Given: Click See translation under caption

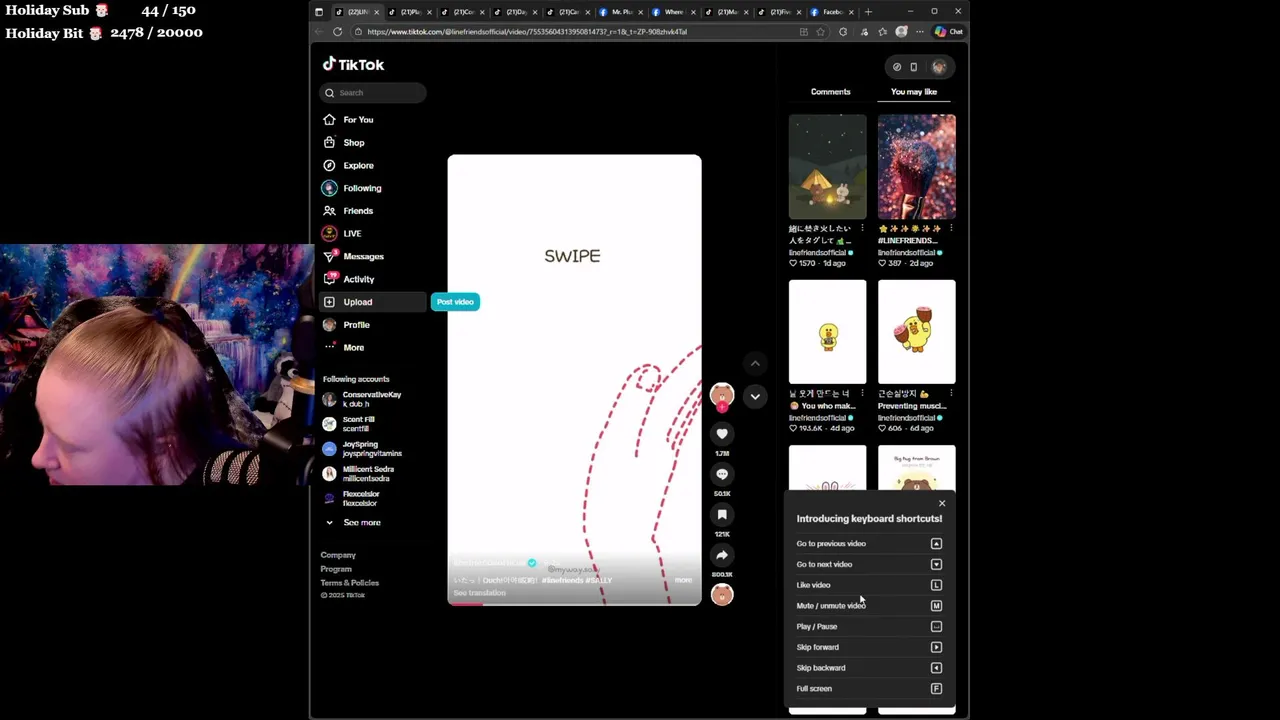Looking at the screenshot, I should pos(479,593).
